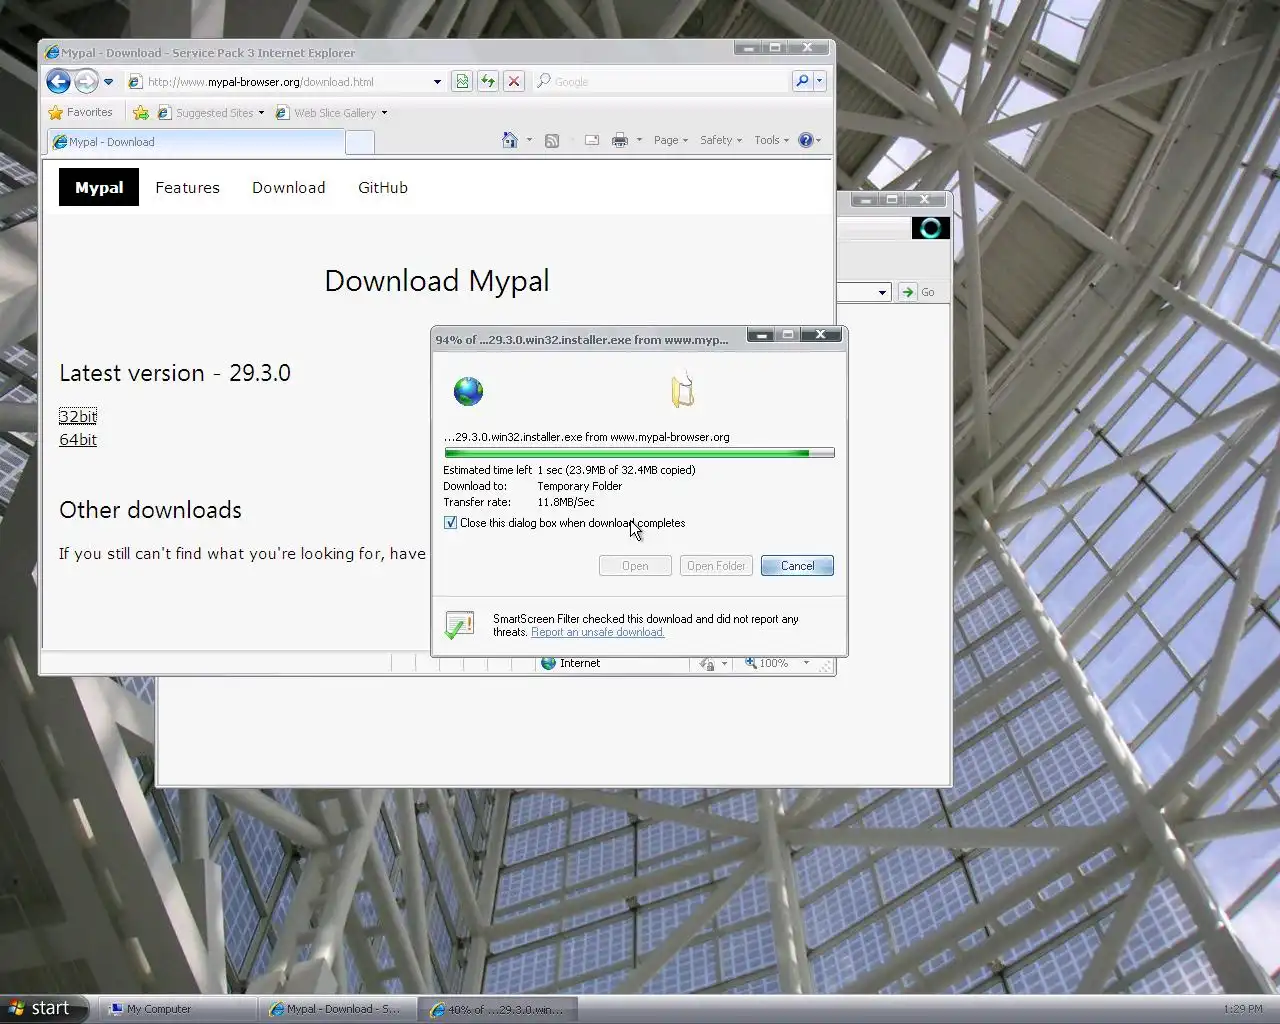Expand address dropdown in background window
1280x1024 pixels.
point(882,293)
